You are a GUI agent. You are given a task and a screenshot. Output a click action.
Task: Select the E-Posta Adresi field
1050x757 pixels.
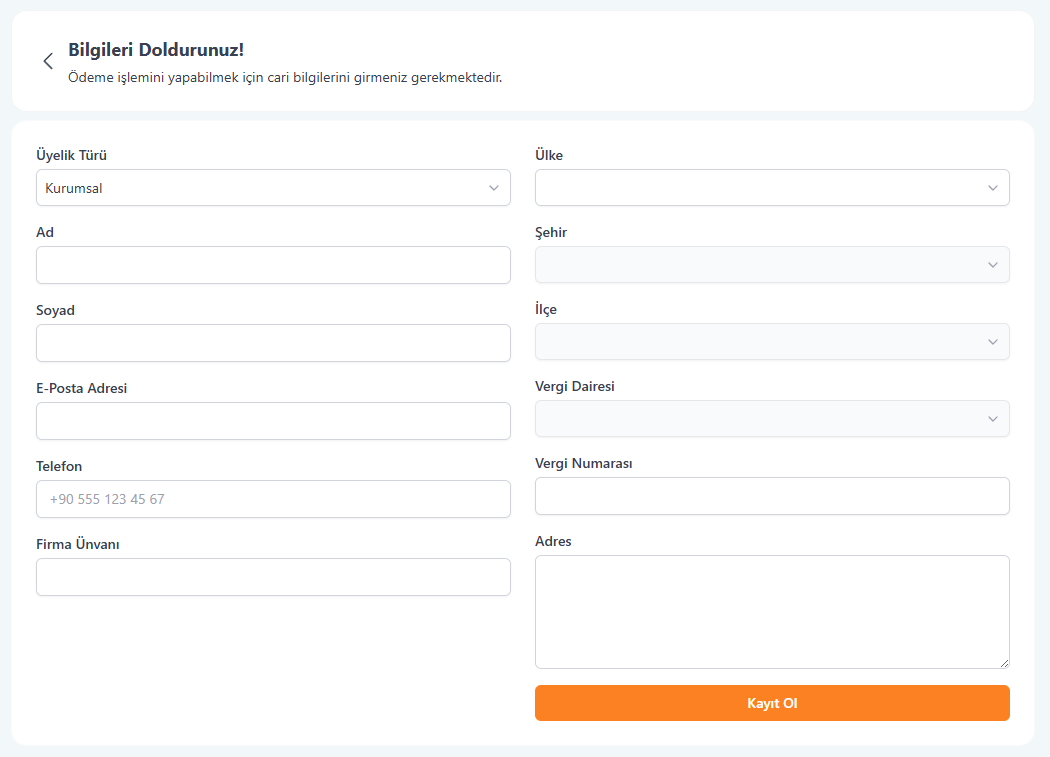pyautogui.click(x=273, y=421)
